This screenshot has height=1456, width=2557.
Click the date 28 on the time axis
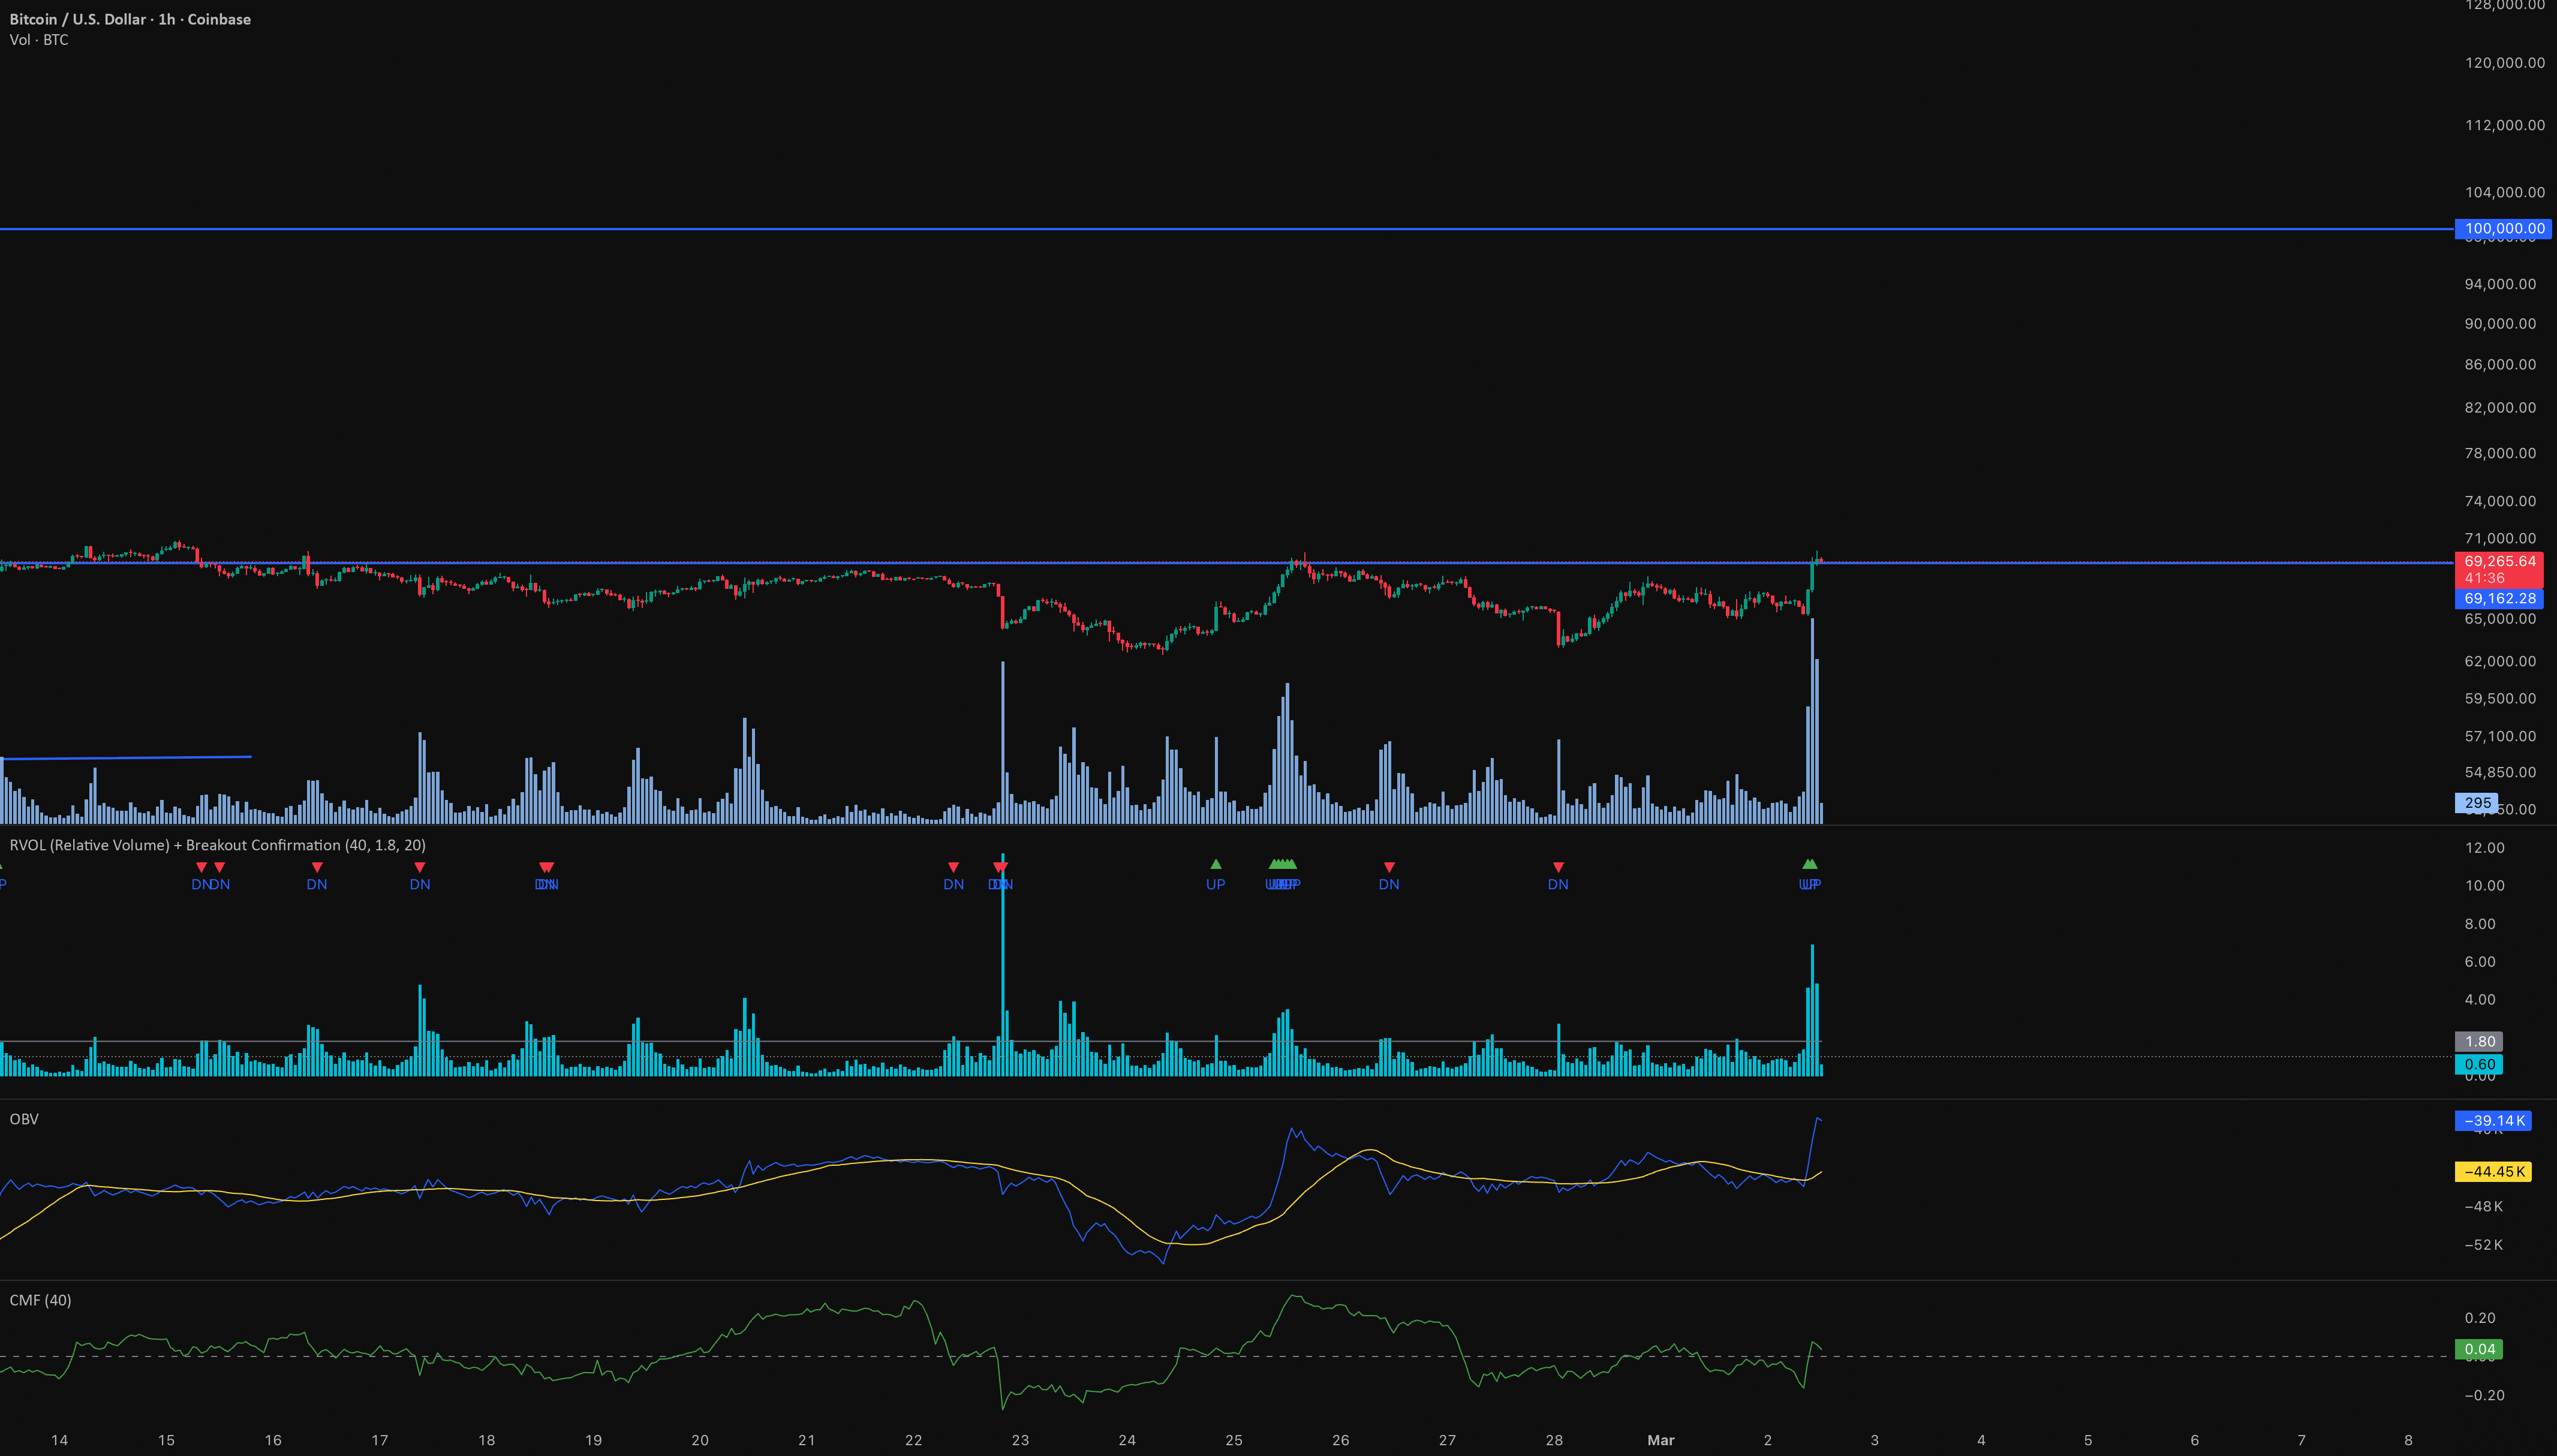pyautogui.click(x=1554, y=1440)
